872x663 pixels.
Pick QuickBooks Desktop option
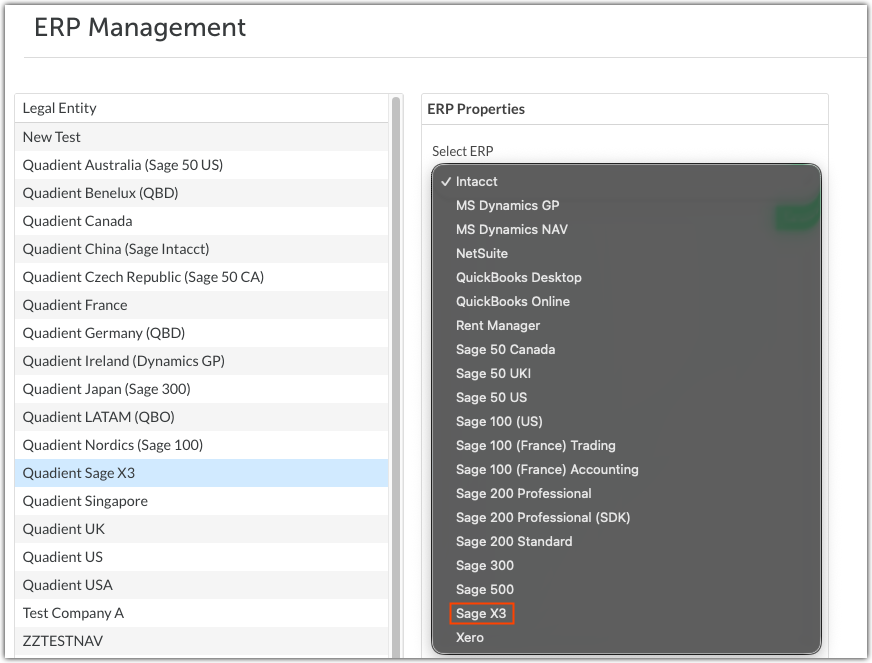[626, 277]
